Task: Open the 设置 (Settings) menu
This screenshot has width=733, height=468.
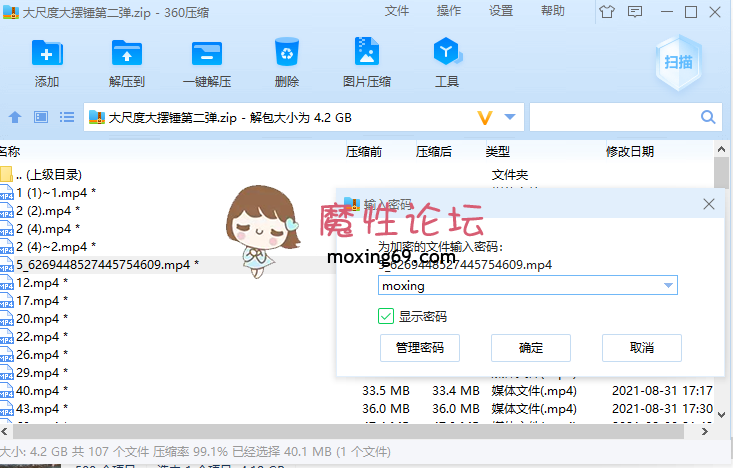Action: (x=501, y=11)
